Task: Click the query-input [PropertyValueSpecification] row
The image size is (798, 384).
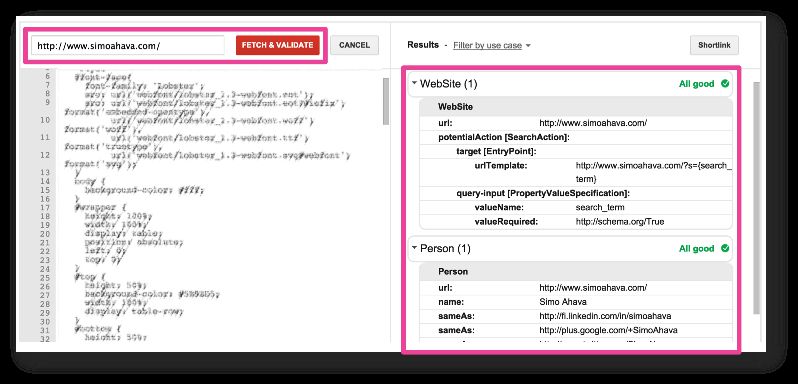Action: point(576,193)
